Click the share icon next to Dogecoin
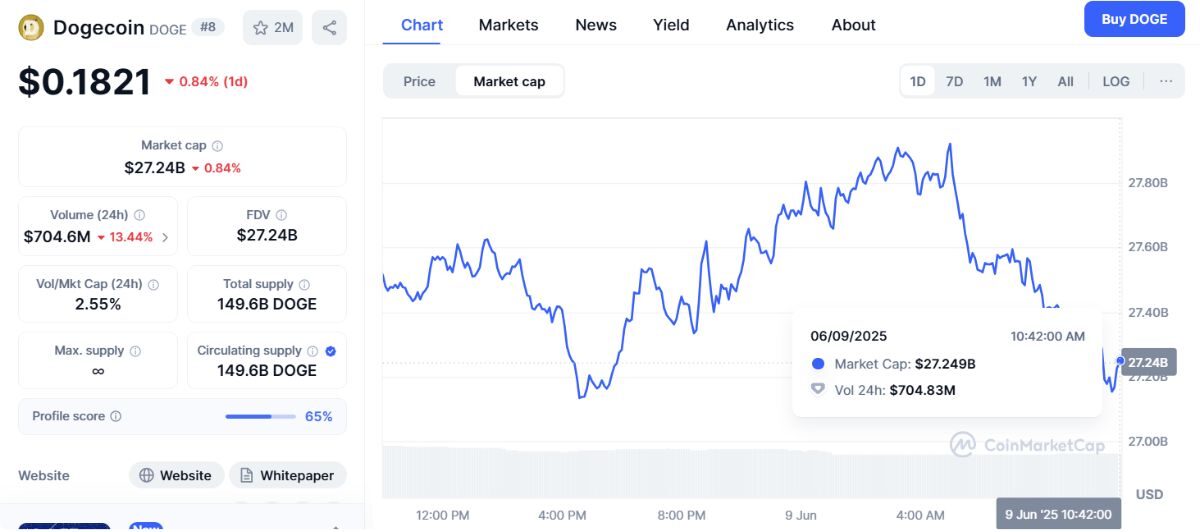1200x532 pixels. (x=329, y=28)
